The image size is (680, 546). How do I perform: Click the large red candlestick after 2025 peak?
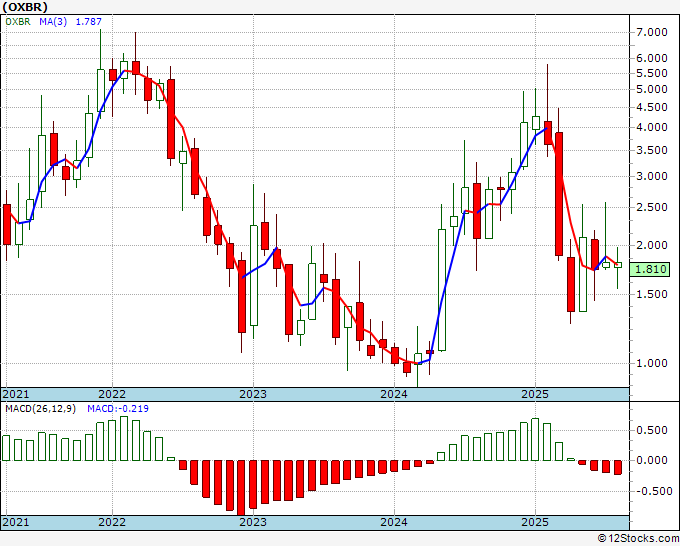point(559,194)
